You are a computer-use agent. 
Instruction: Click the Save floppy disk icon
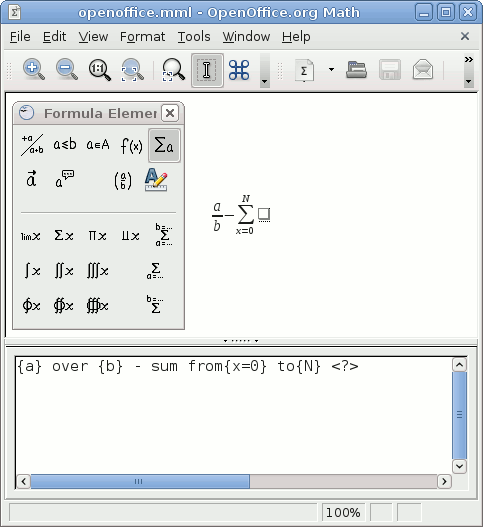tap(390, 70)
